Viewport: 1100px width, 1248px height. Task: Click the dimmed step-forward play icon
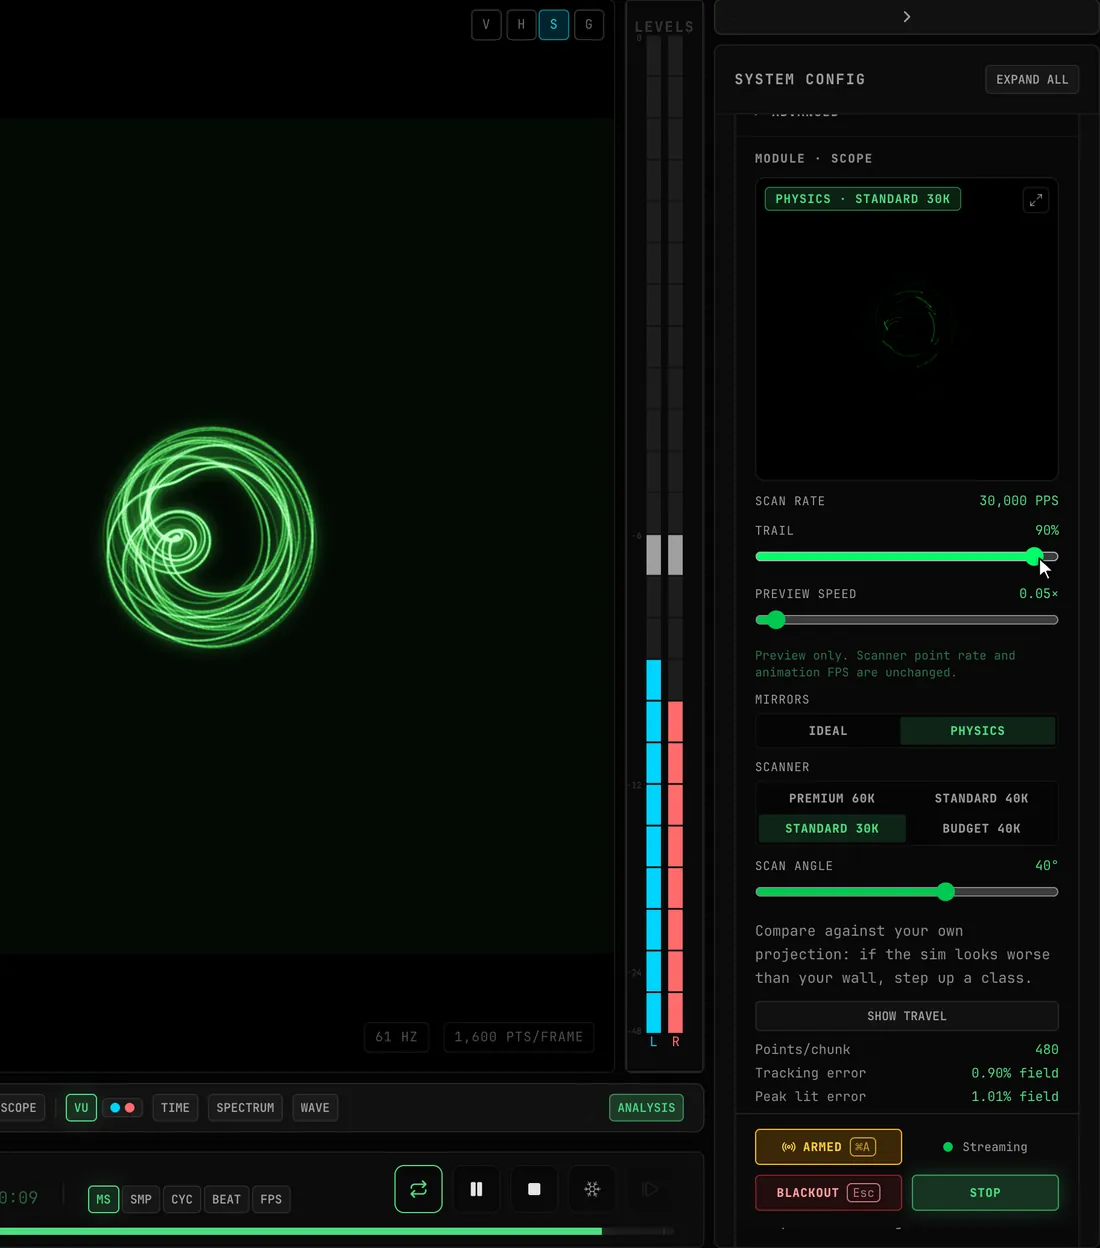point(650,1189)
